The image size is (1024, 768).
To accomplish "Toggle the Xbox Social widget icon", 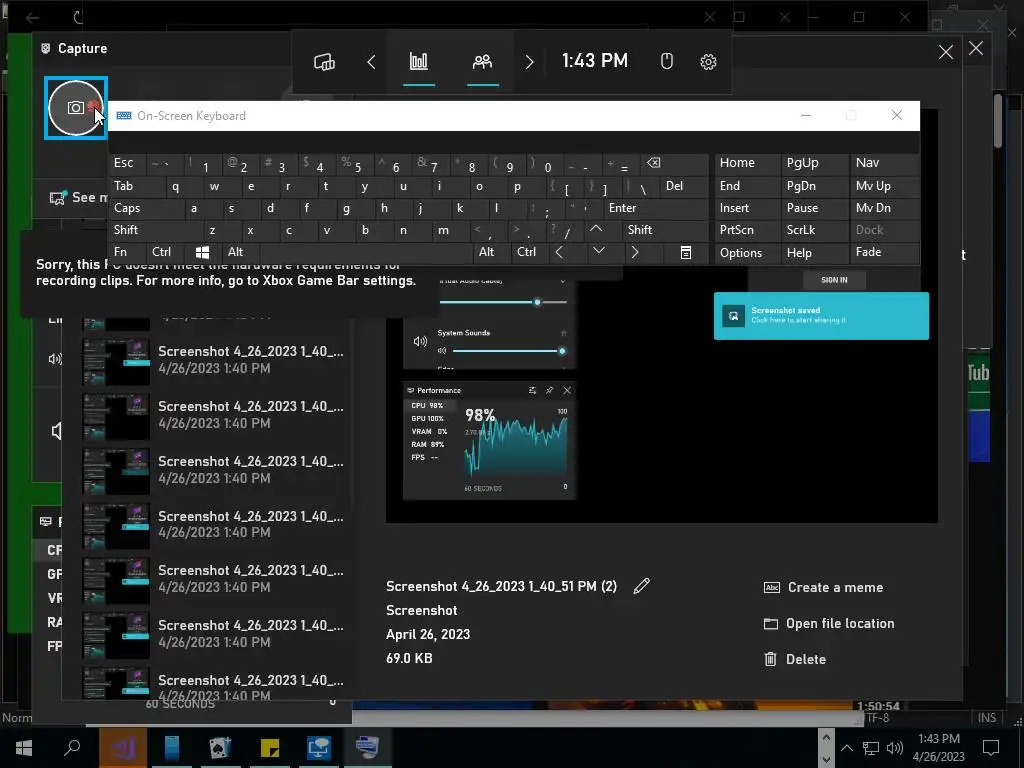I will pos(483,62).
